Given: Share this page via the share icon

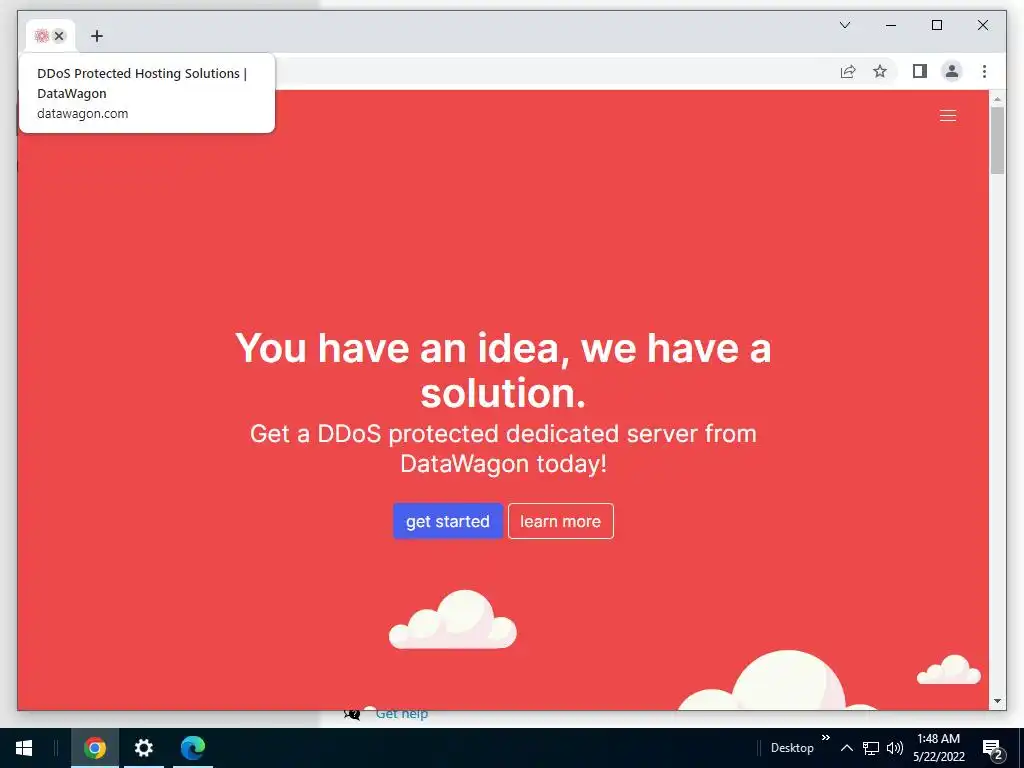Looking at the screenshot, I should point(848,71).
